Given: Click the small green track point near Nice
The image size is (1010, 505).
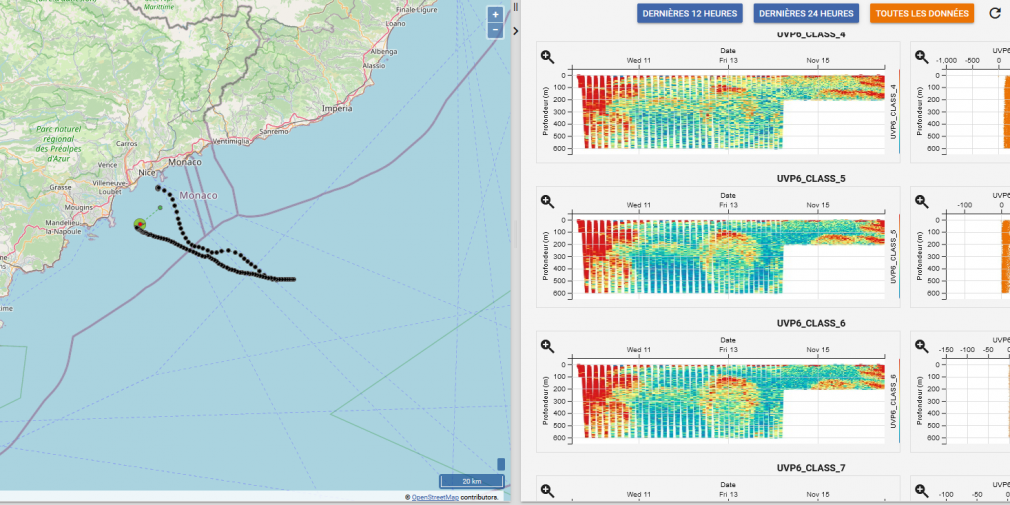Looking at the screenshot, I should pyautogui.click(x=160, y=207).
